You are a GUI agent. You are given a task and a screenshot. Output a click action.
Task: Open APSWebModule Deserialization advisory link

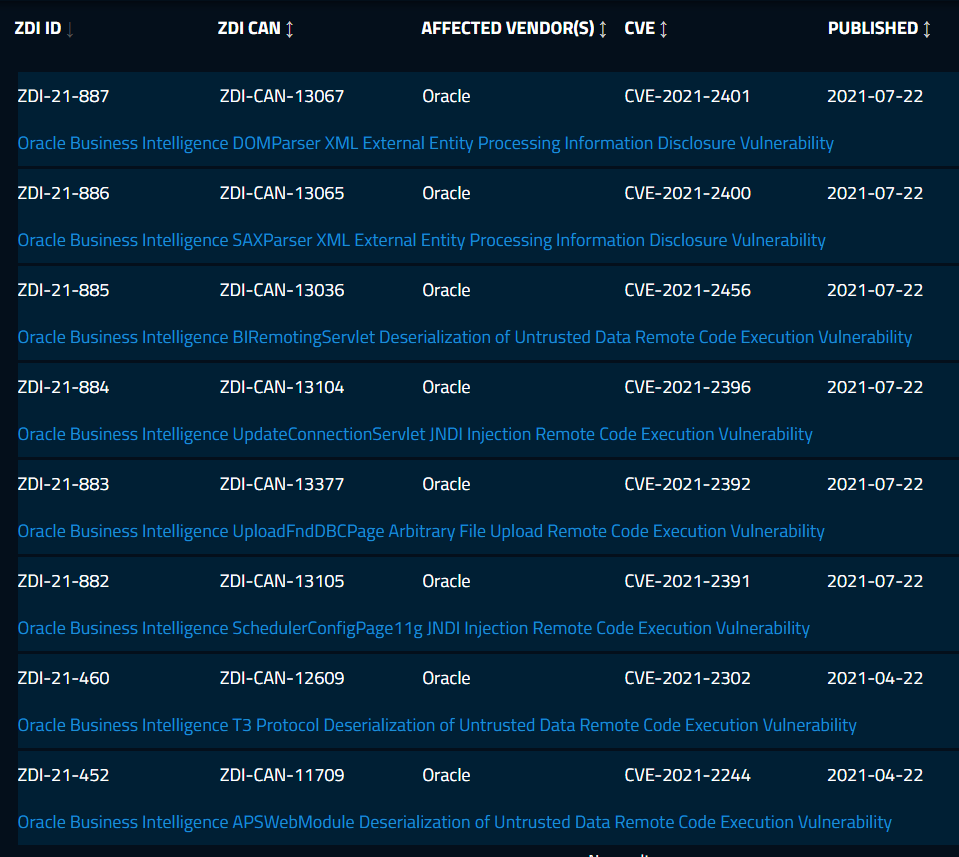(x=454, y=822)
